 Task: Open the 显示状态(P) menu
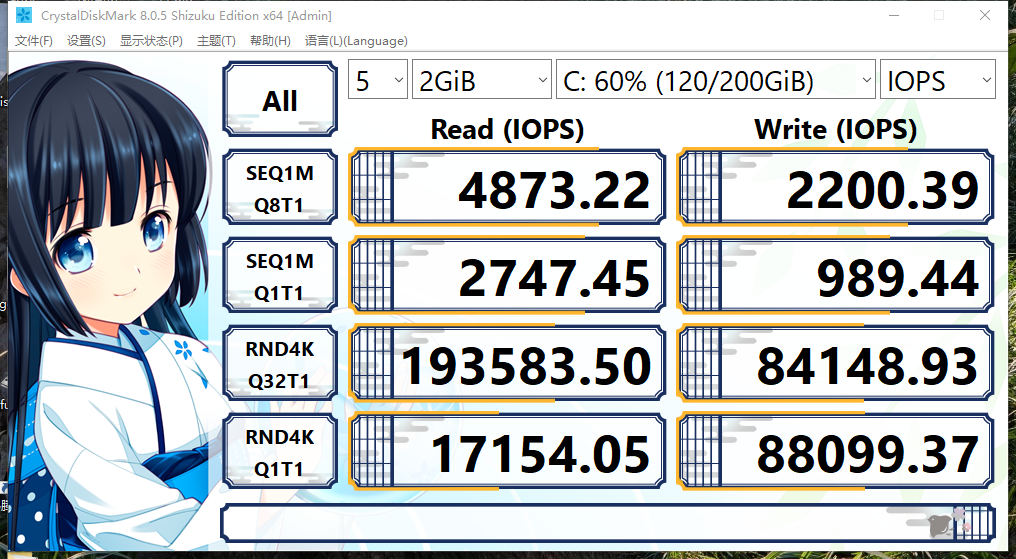tap(151, 41)
